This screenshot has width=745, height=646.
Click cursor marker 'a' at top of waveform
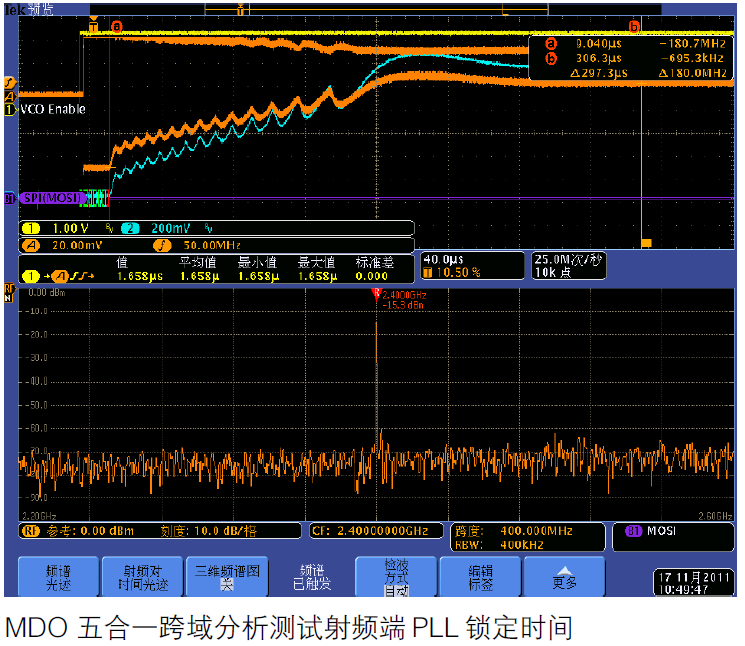tap(117, 27)
